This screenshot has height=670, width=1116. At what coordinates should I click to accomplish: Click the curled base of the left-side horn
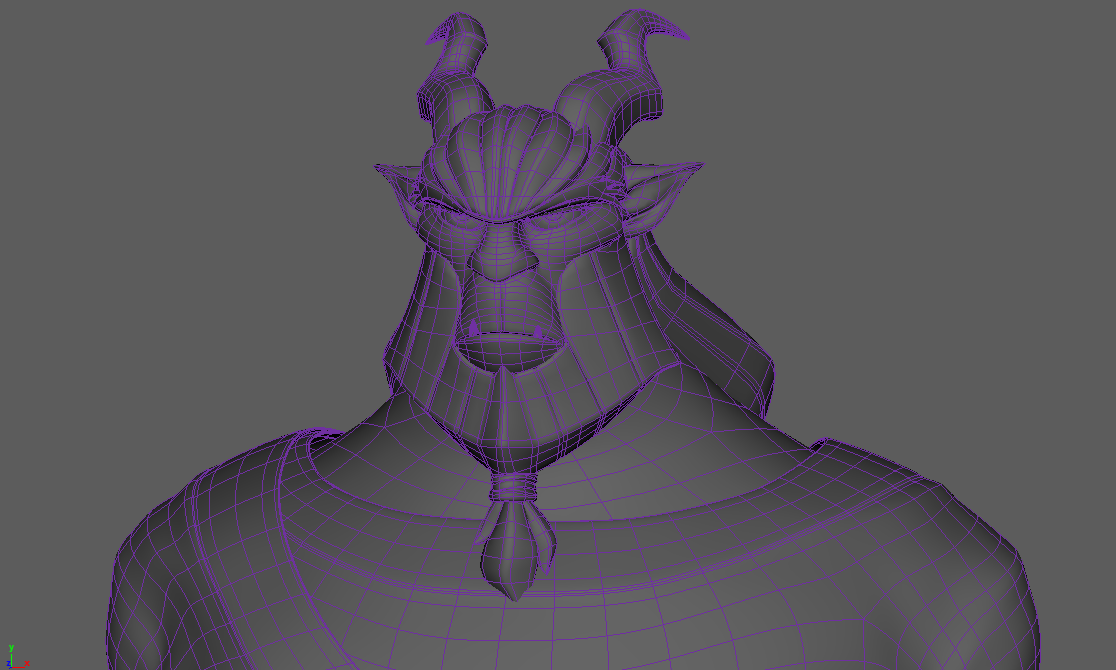[x=446, y=100]
